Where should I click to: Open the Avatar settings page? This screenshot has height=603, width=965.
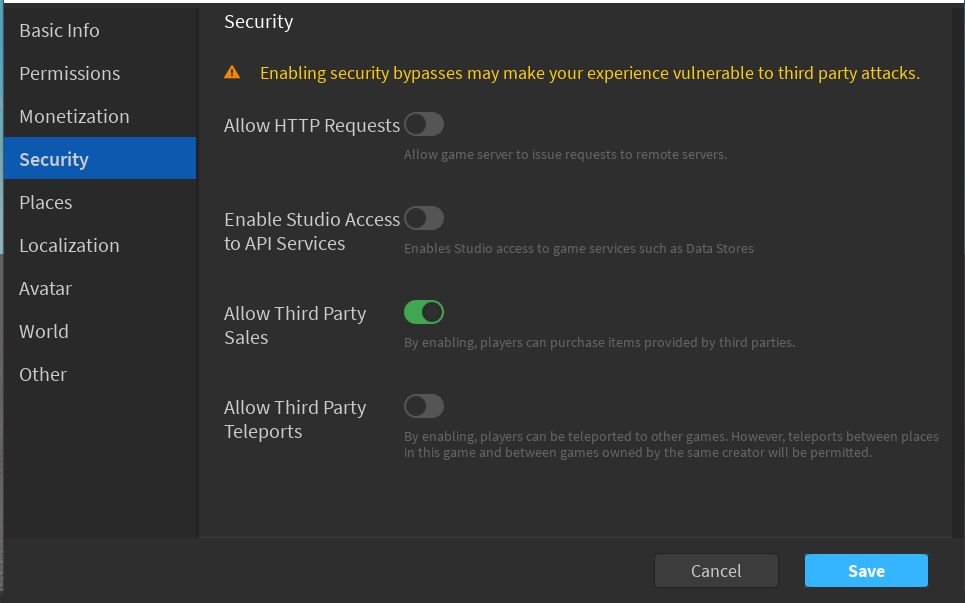click(x=45, y=288)
